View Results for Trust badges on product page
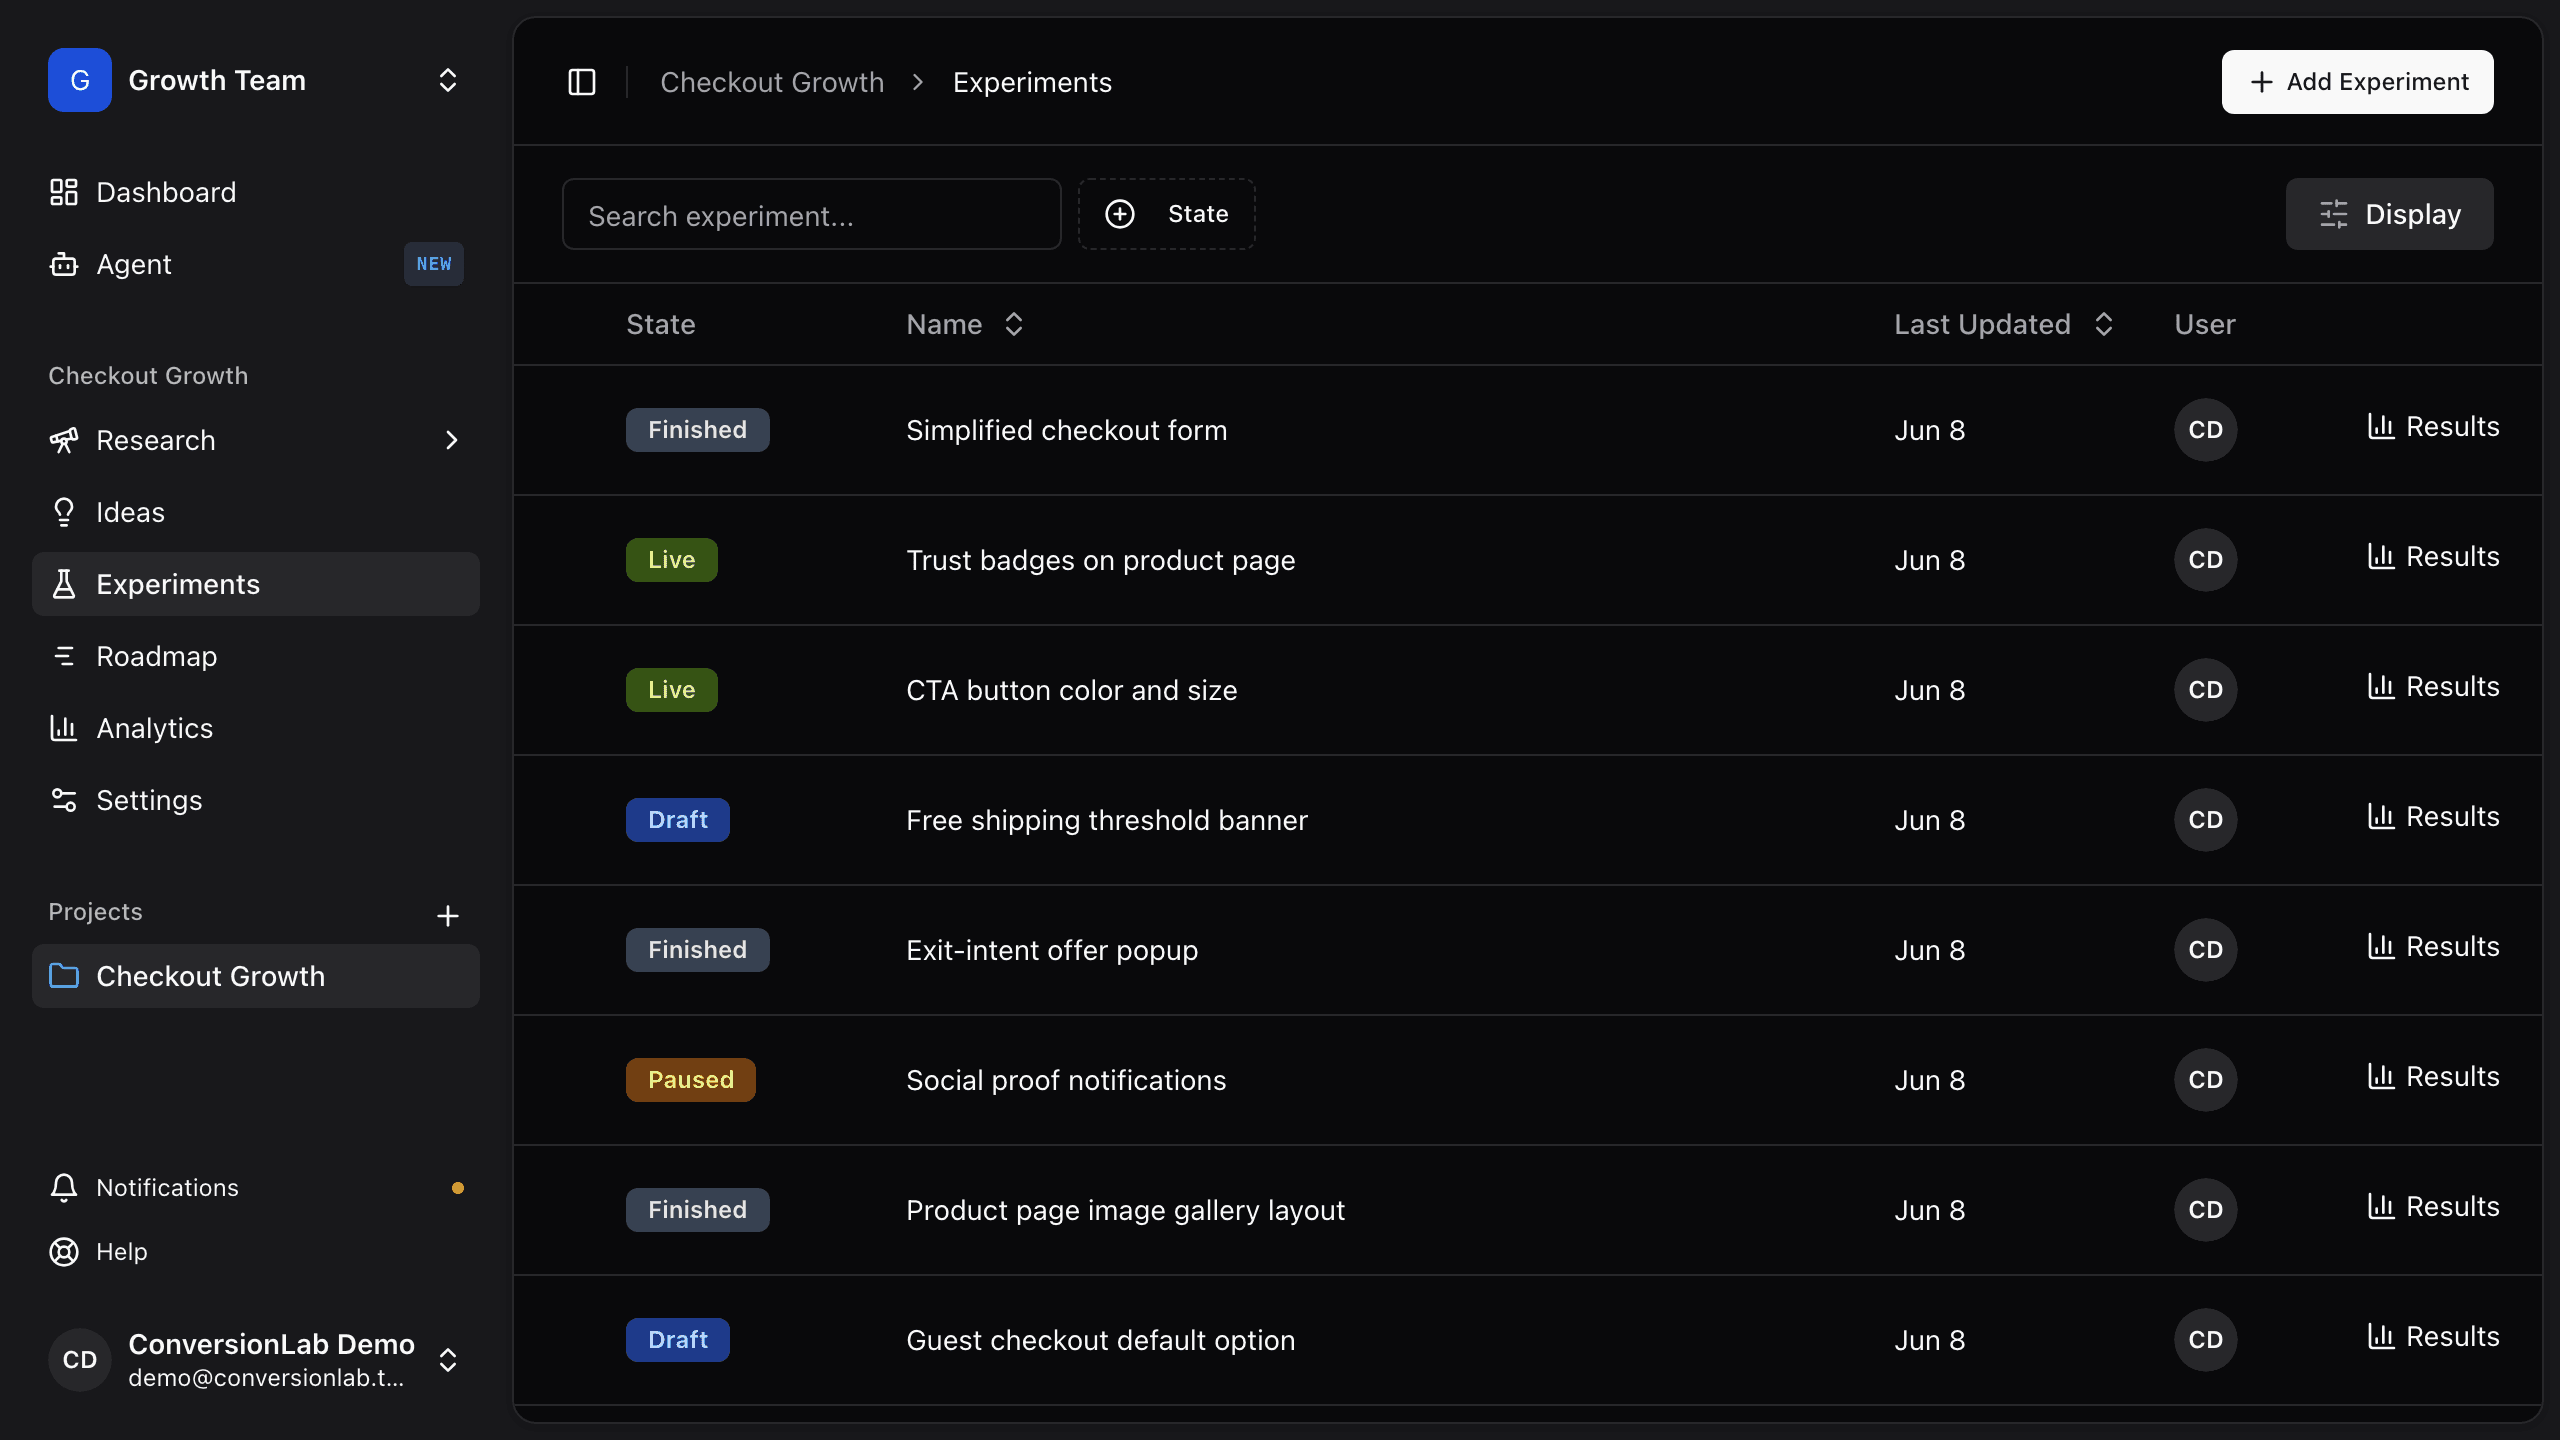The height and width of the screenshot is (1440, 2560). pyautogui.click(x=2434, y=557)
